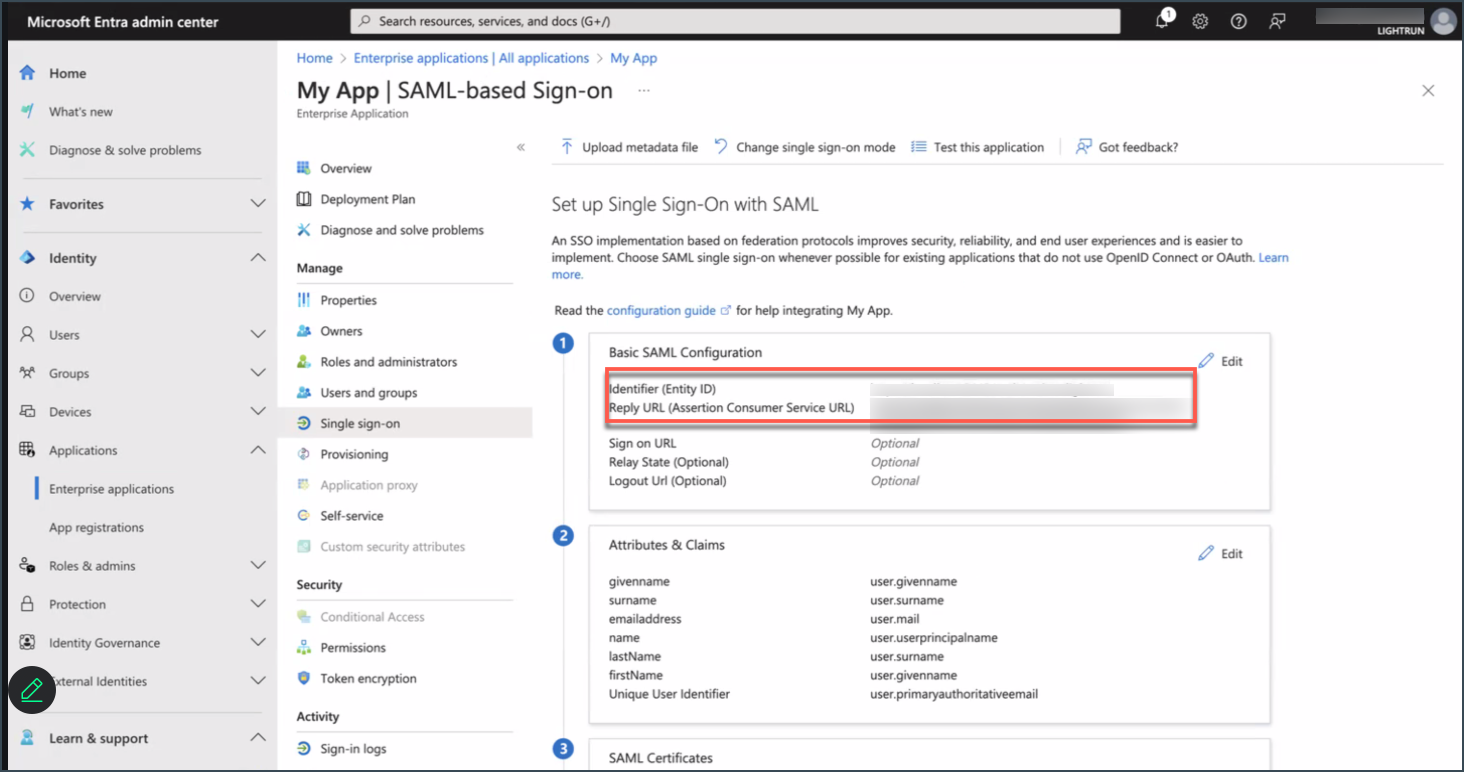Expand the Users submenu
Viewport: 1464px width, 772px height.
[257, 335]
